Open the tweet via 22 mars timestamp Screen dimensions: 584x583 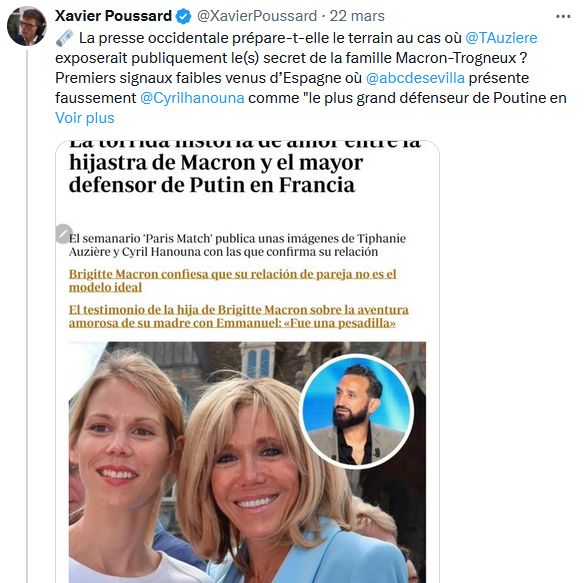click(x=357, y=16)
